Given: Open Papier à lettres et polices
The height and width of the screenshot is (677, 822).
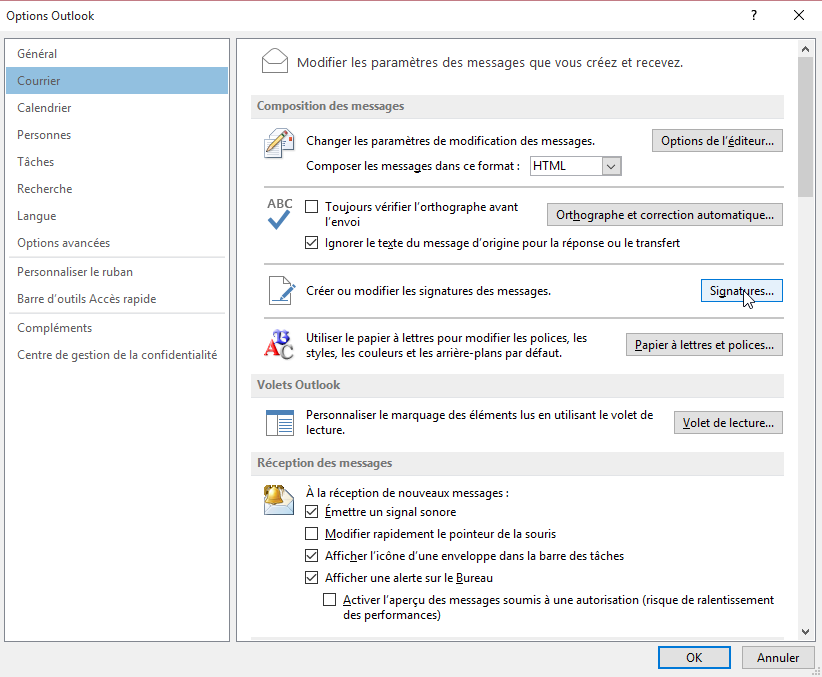Looking at the screenshot, I should [x=704, y=345].
